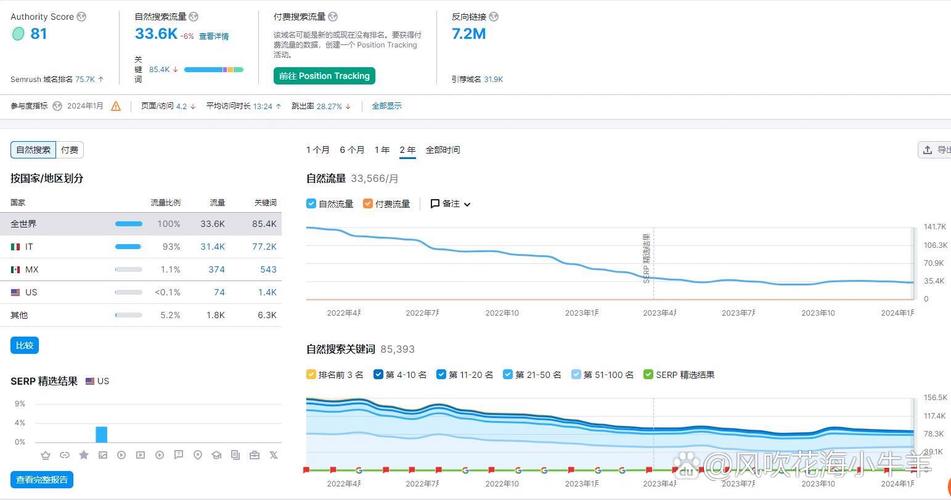Toggle the 自然流量 checkbox

click(311, 203)
